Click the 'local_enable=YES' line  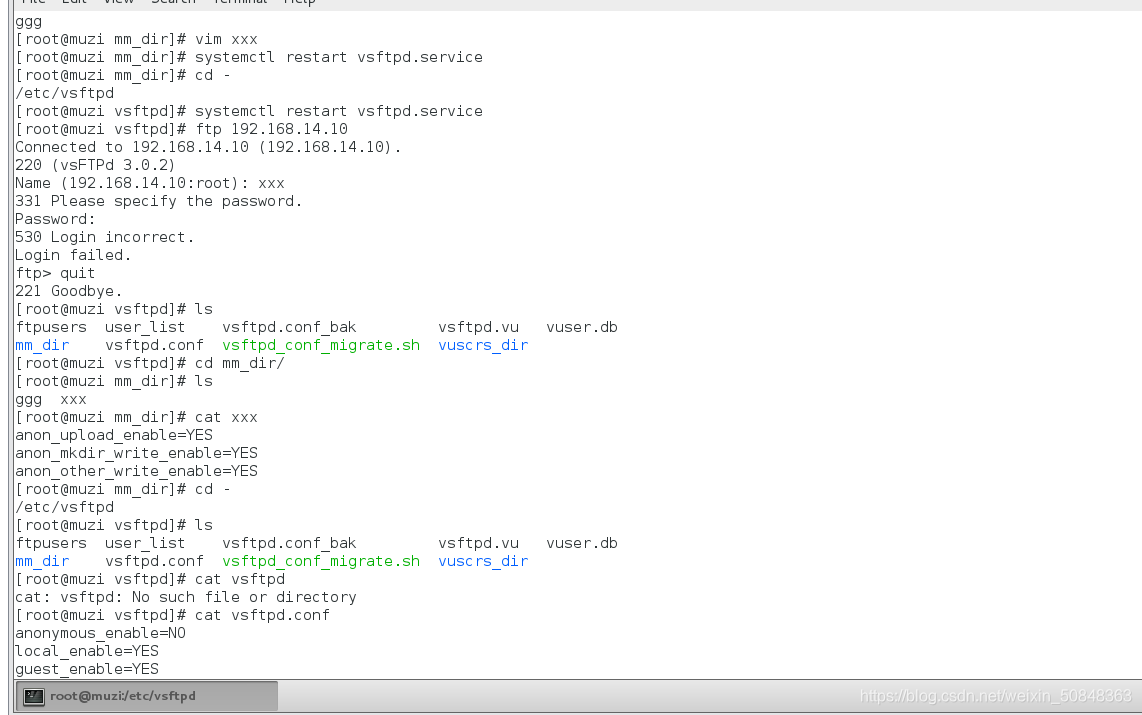(x=87, y=651)
